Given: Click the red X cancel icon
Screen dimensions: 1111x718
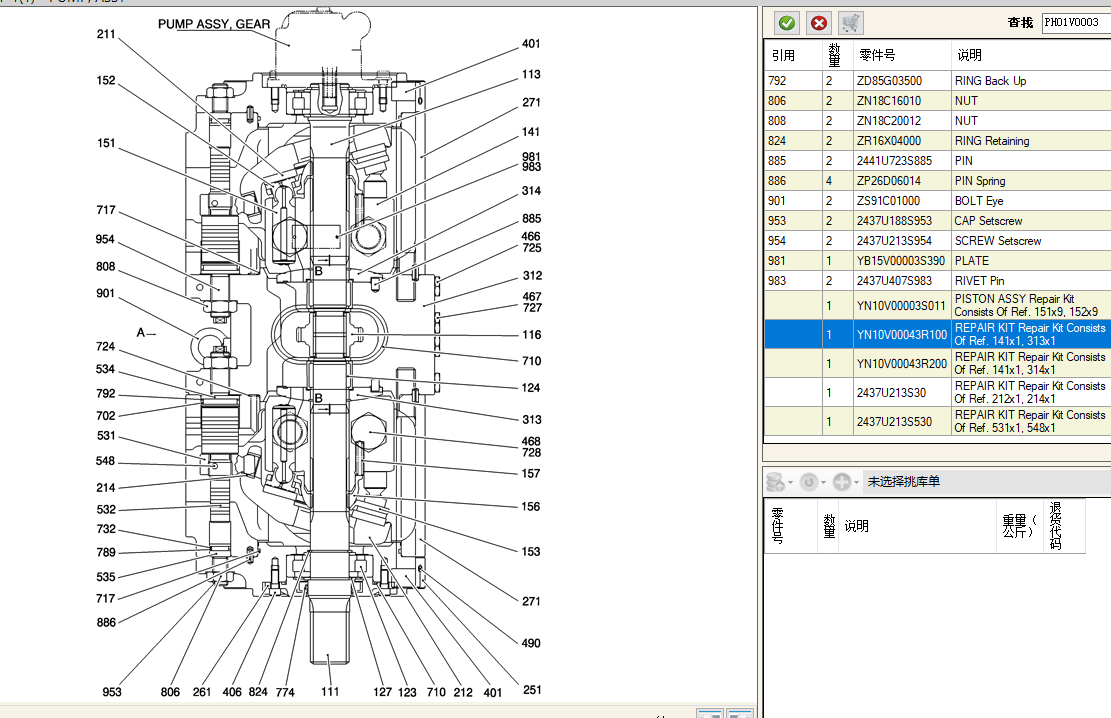Looking at the screenshot, I should (x=818, y=23).
